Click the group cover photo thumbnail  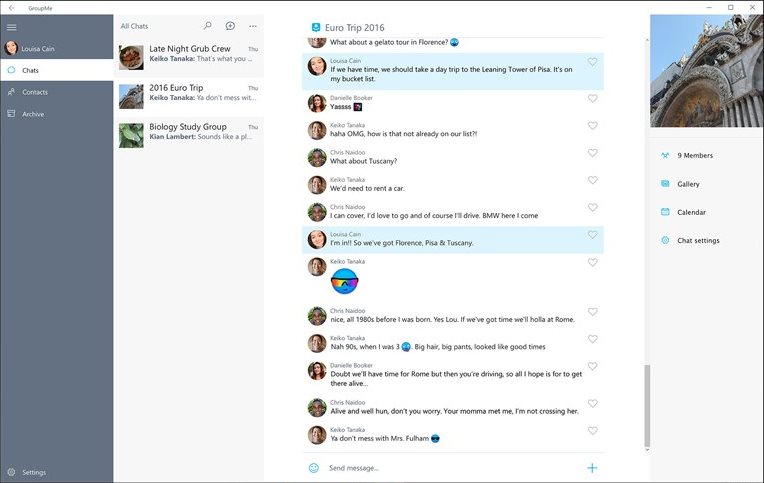pos(707,71)
